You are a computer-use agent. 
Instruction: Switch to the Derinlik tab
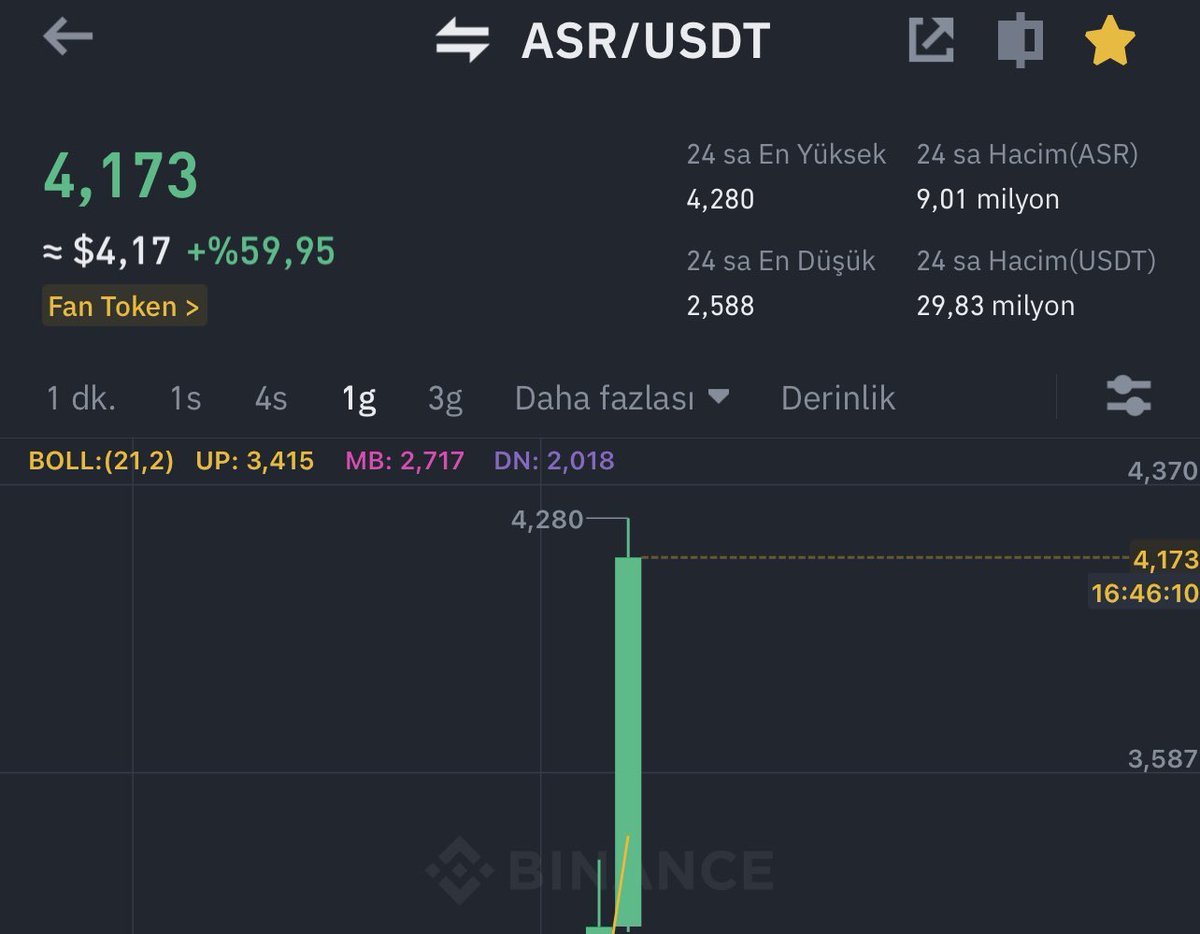coord(838,398)
